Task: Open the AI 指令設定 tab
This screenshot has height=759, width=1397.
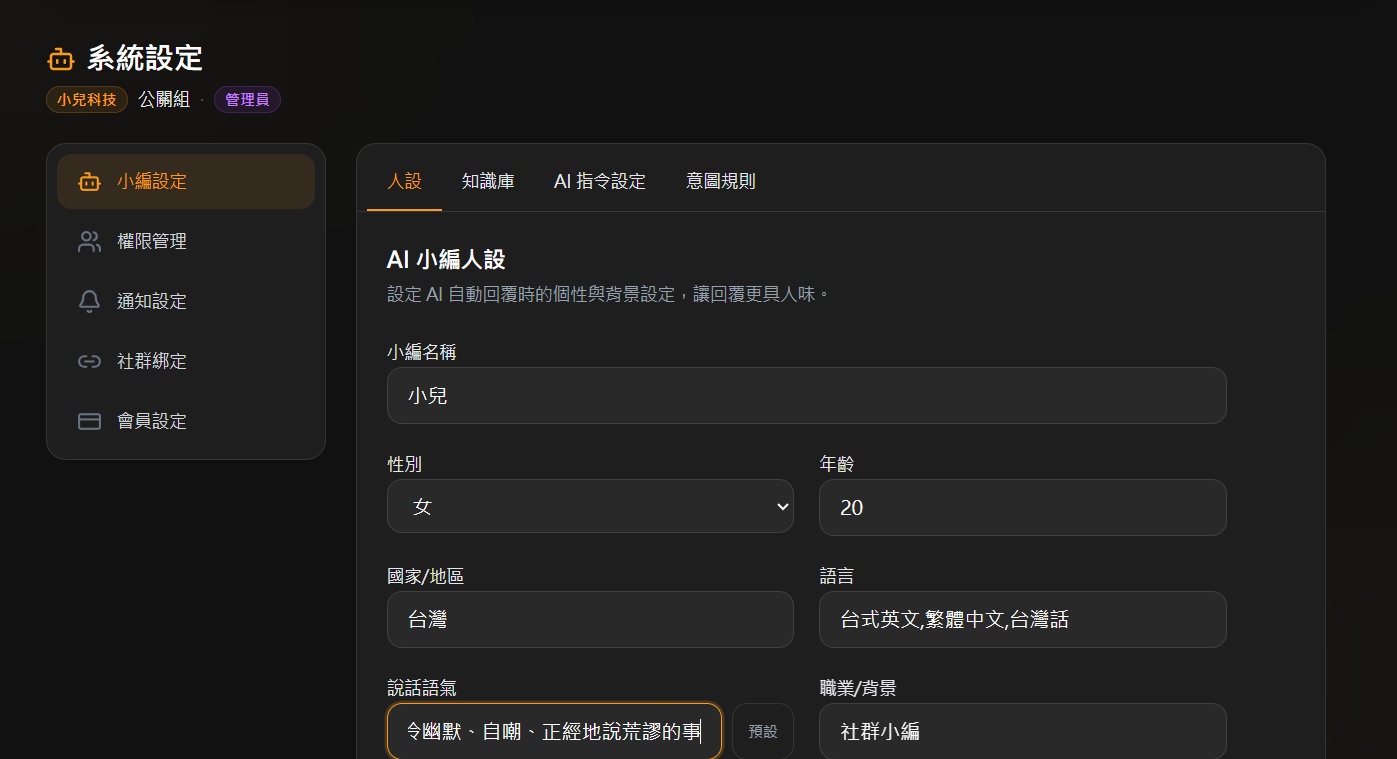Action: [x=600, y=181]
